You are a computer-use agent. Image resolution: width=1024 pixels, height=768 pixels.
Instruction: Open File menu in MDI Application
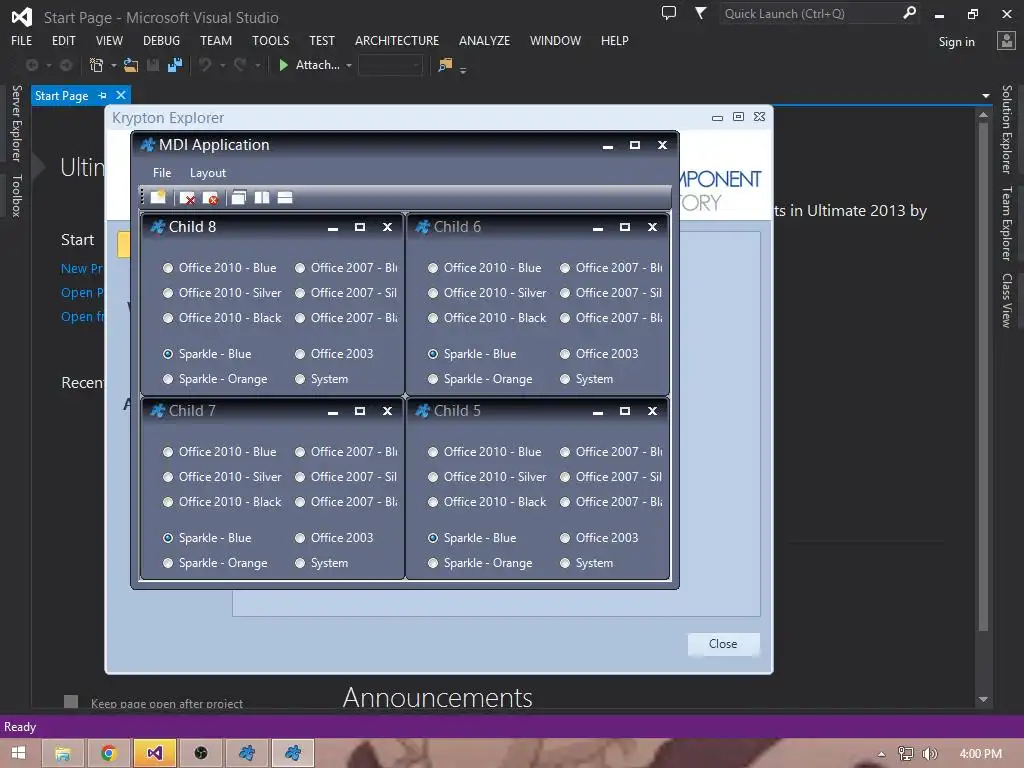(x=162, y=173)
